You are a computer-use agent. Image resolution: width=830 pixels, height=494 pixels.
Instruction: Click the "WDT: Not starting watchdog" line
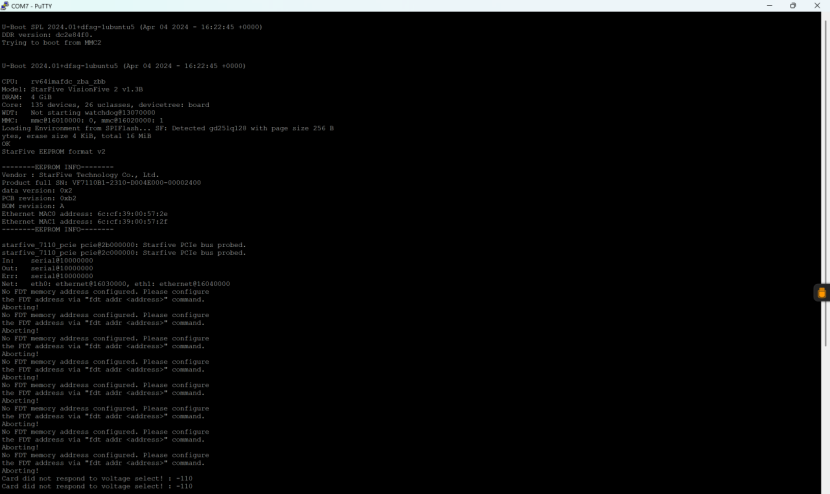coord(78,112)
